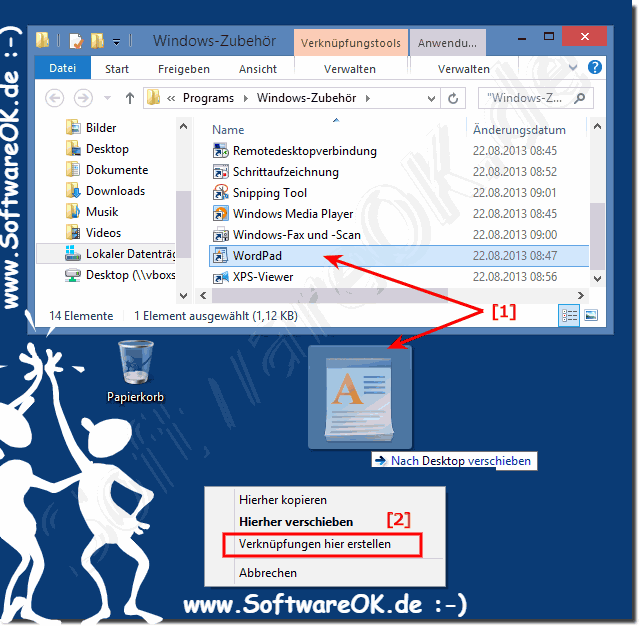Switch to the Start ribbon tab

[117, 69]
